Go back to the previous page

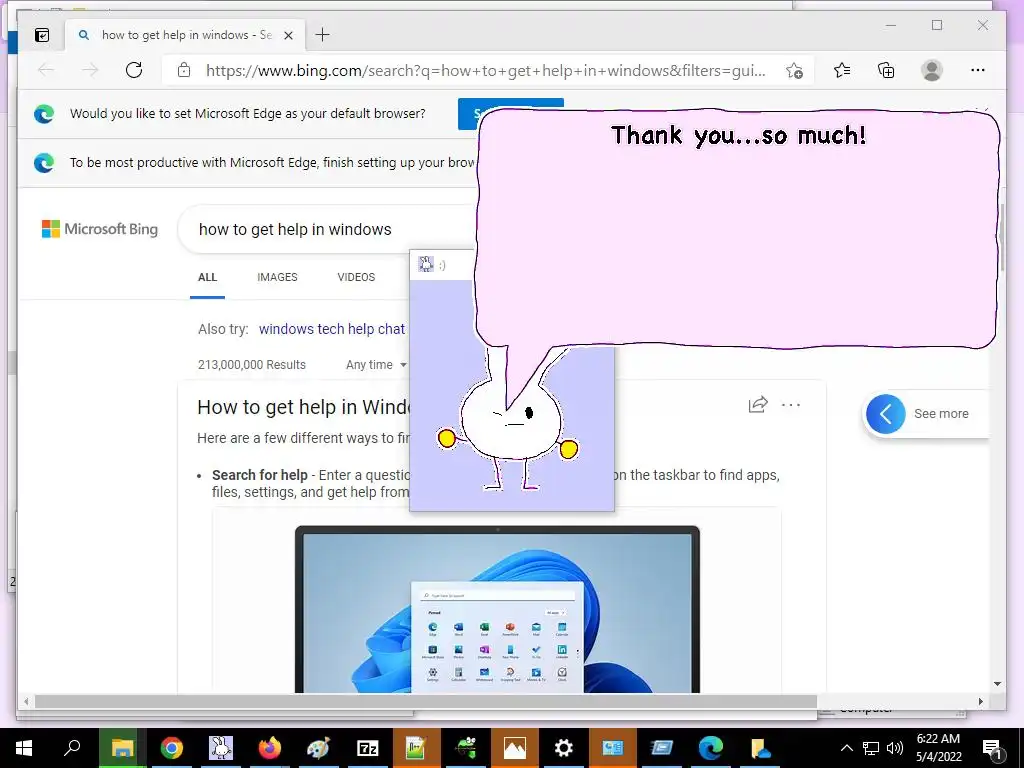(46, 70)
